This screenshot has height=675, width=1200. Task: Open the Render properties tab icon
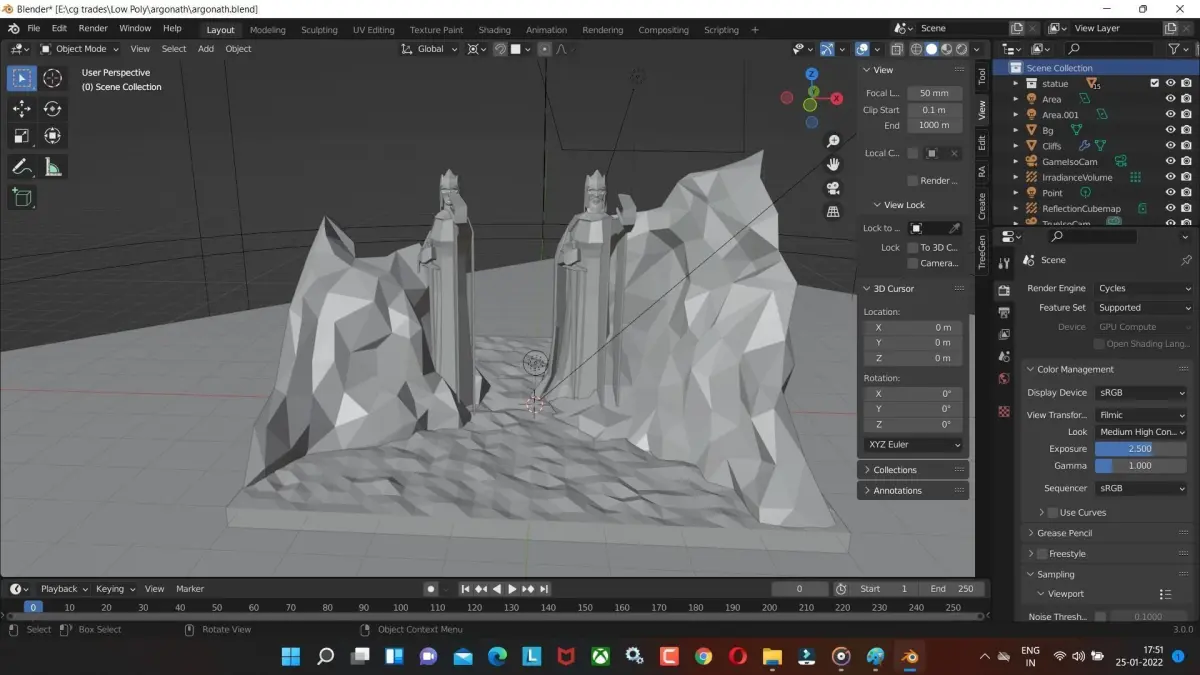1004,290
